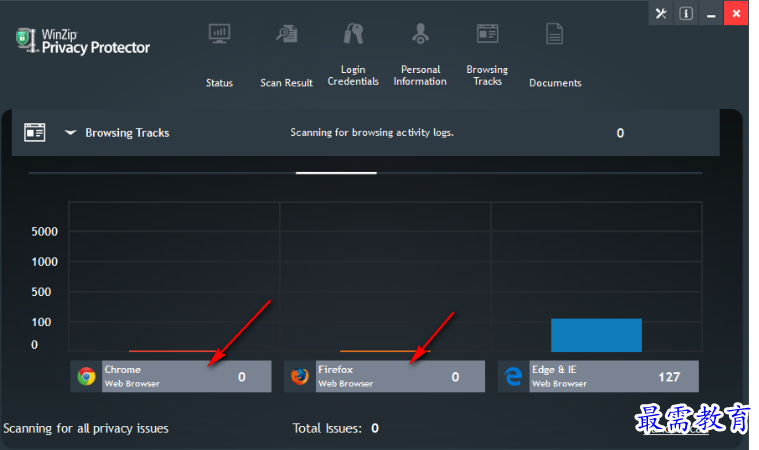The height and width of the screenshot is (450, 759).
Task: Click the Chrome browser icon
Action: point(87,377)
